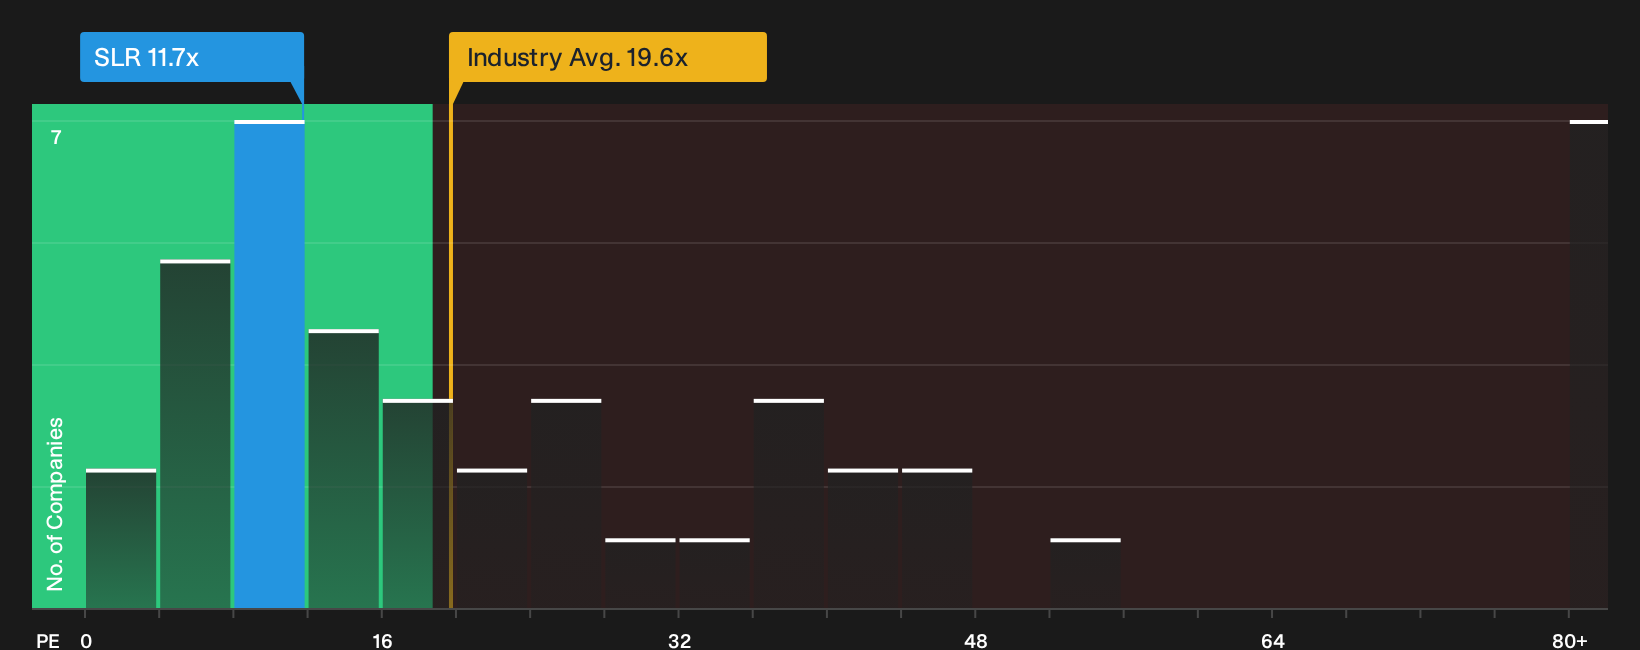Click the bar for PE 12 to 16
Image resolution: width=1640 pixels, height=650 pixels.
343,469
